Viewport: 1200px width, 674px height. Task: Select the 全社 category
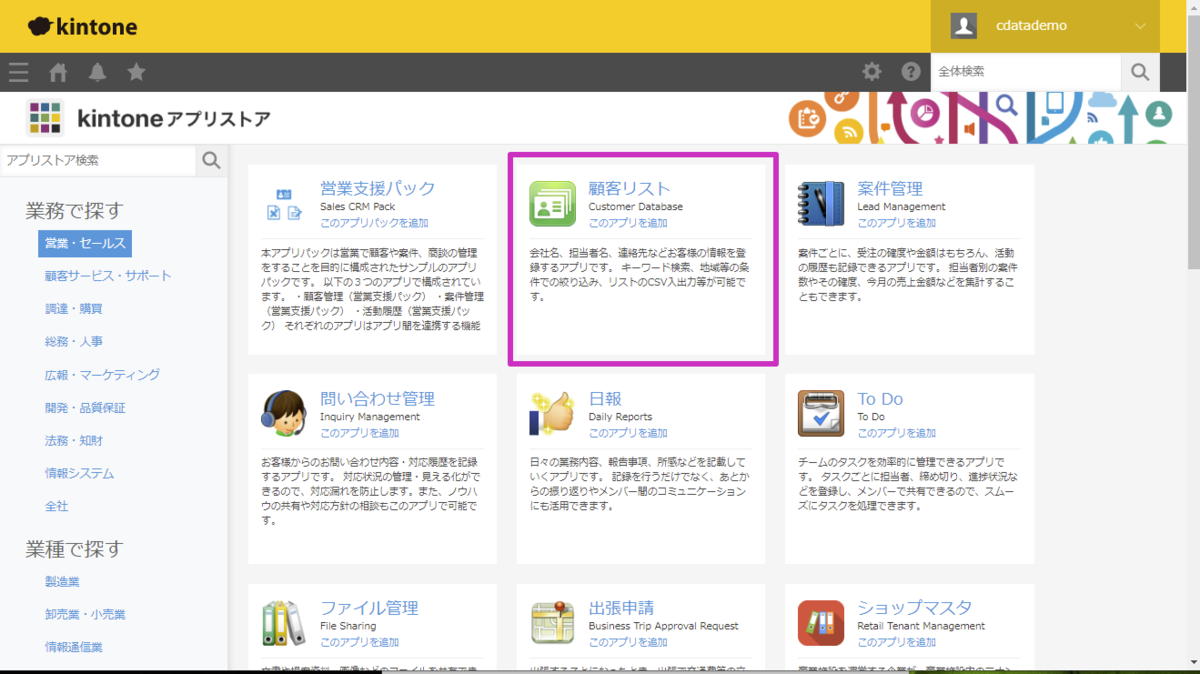[x=56, y=507]
